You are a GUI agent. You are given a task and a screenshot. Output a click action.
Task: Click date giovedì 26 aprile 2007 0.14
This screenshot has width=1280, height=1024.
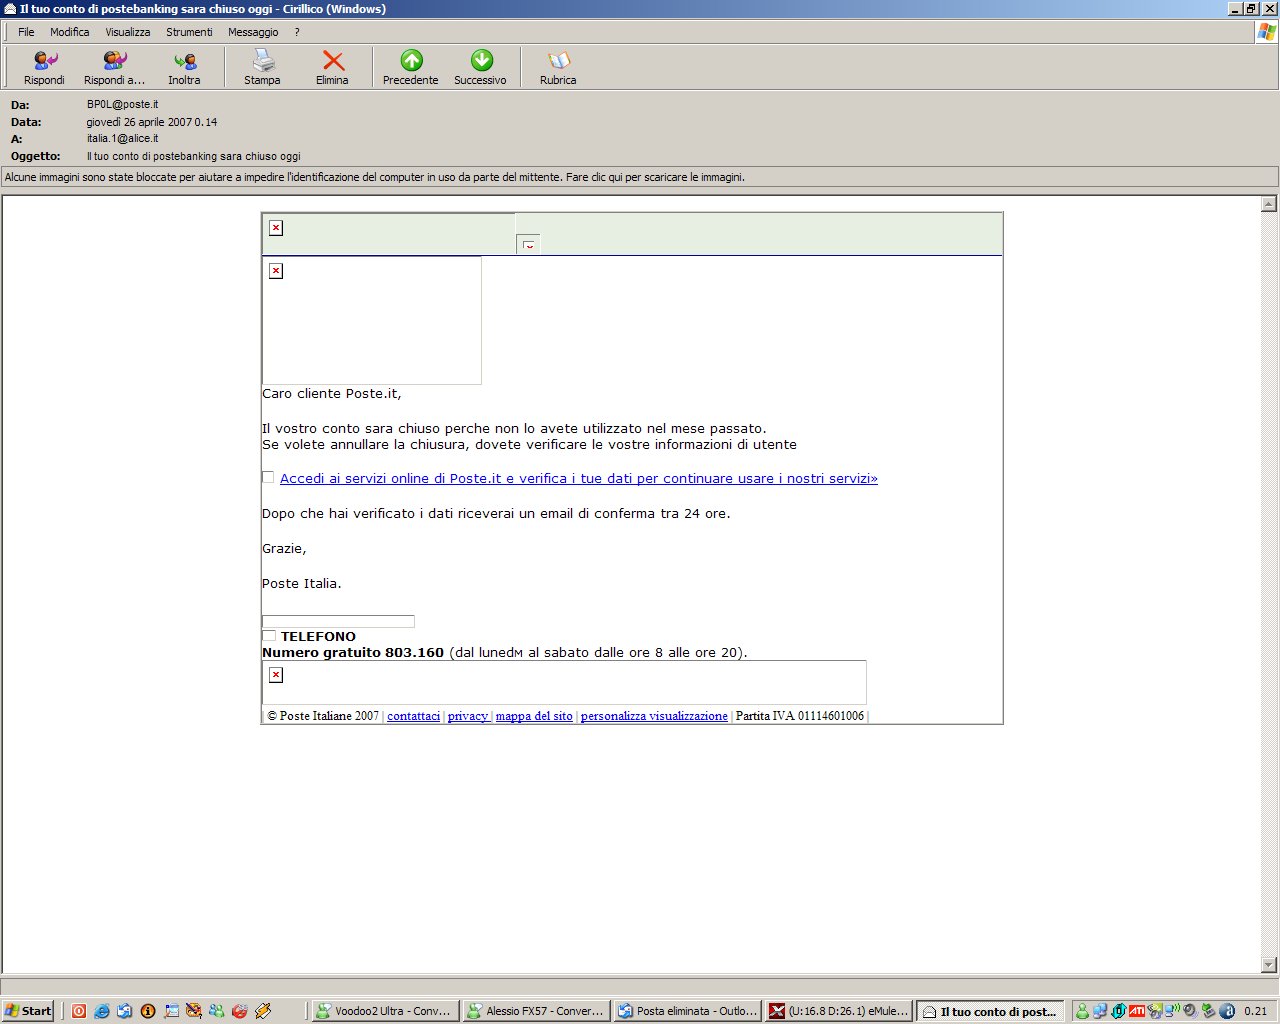[x=151, y=122]
